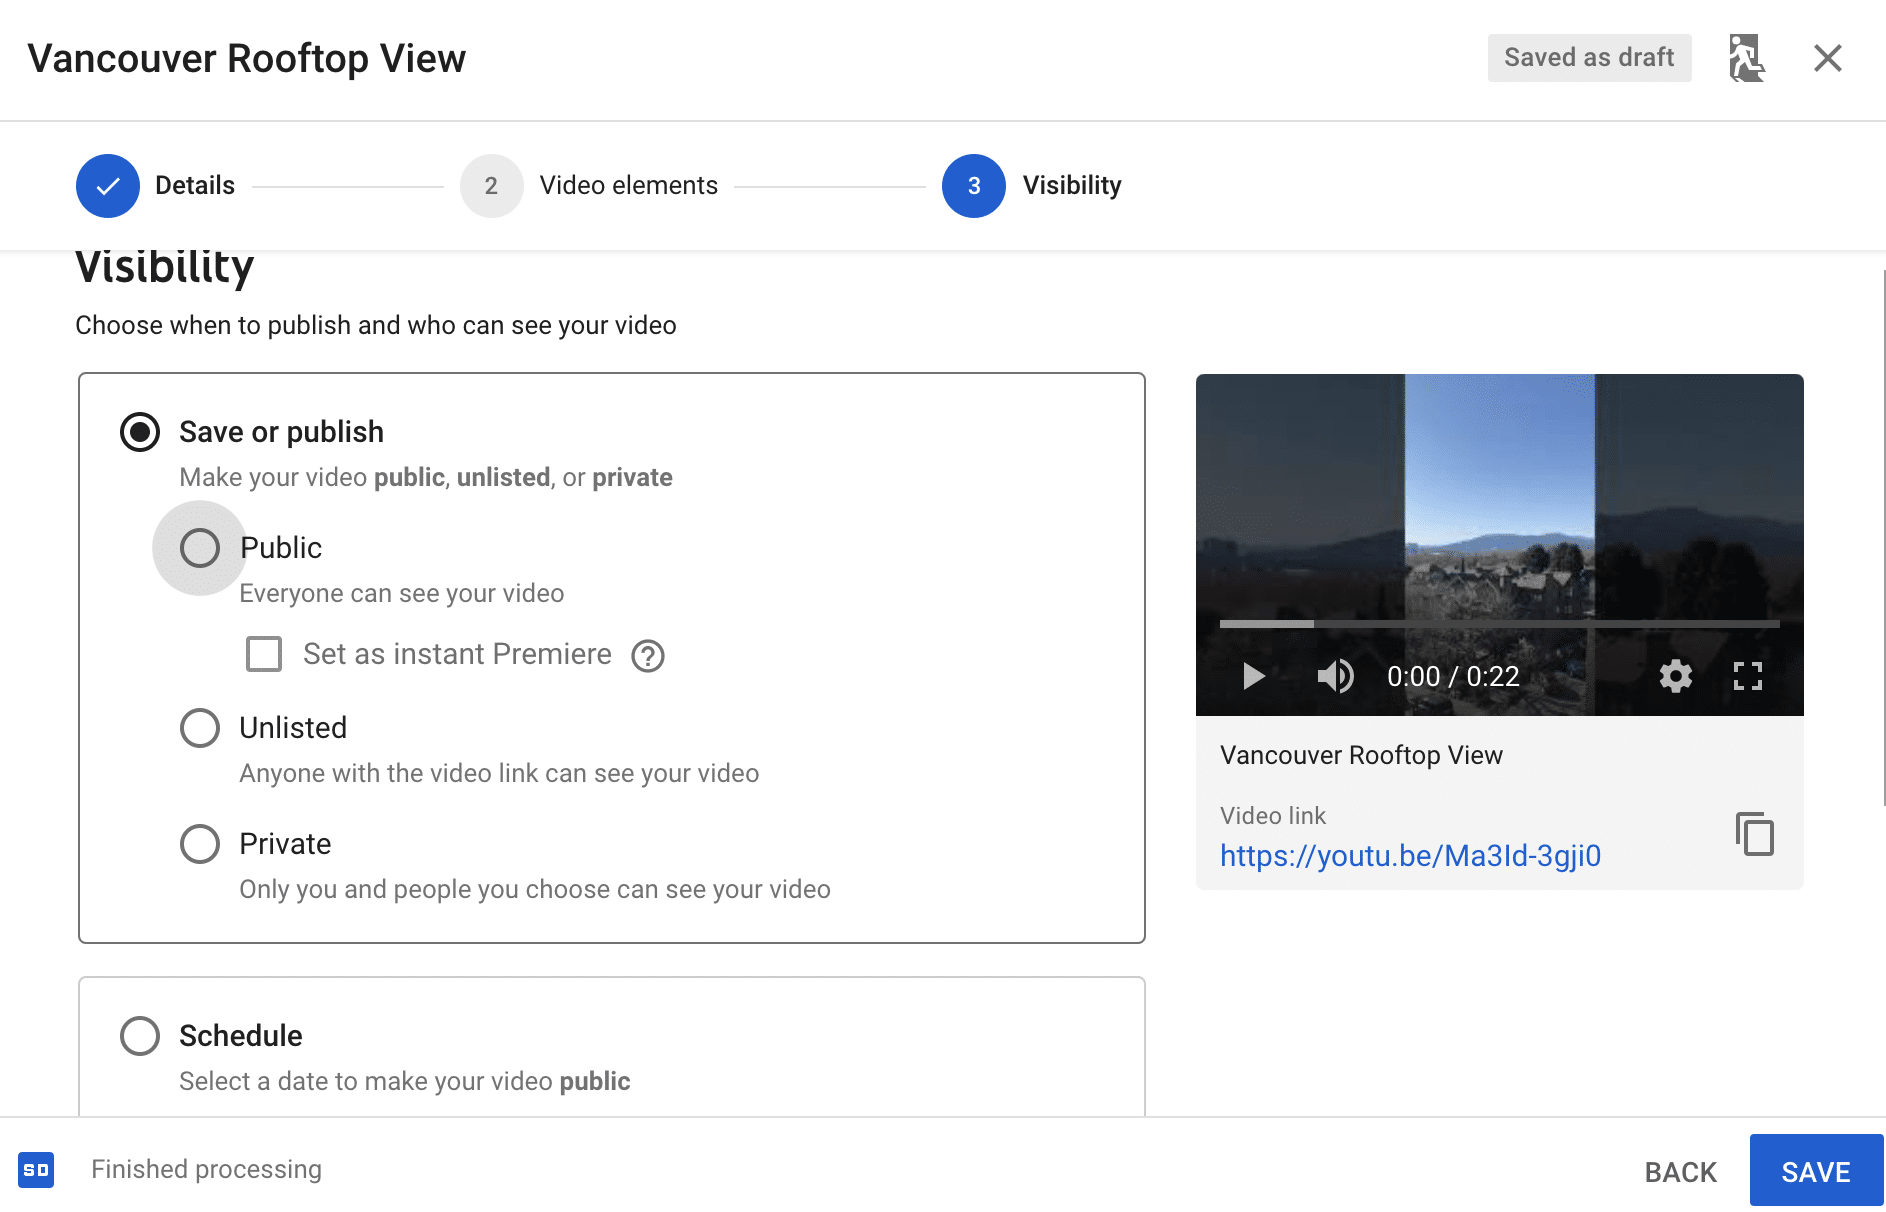This screenshot has height=1212, width=1886.
Task: Choose the Unlisted visibility option
Action: [200, 728]
